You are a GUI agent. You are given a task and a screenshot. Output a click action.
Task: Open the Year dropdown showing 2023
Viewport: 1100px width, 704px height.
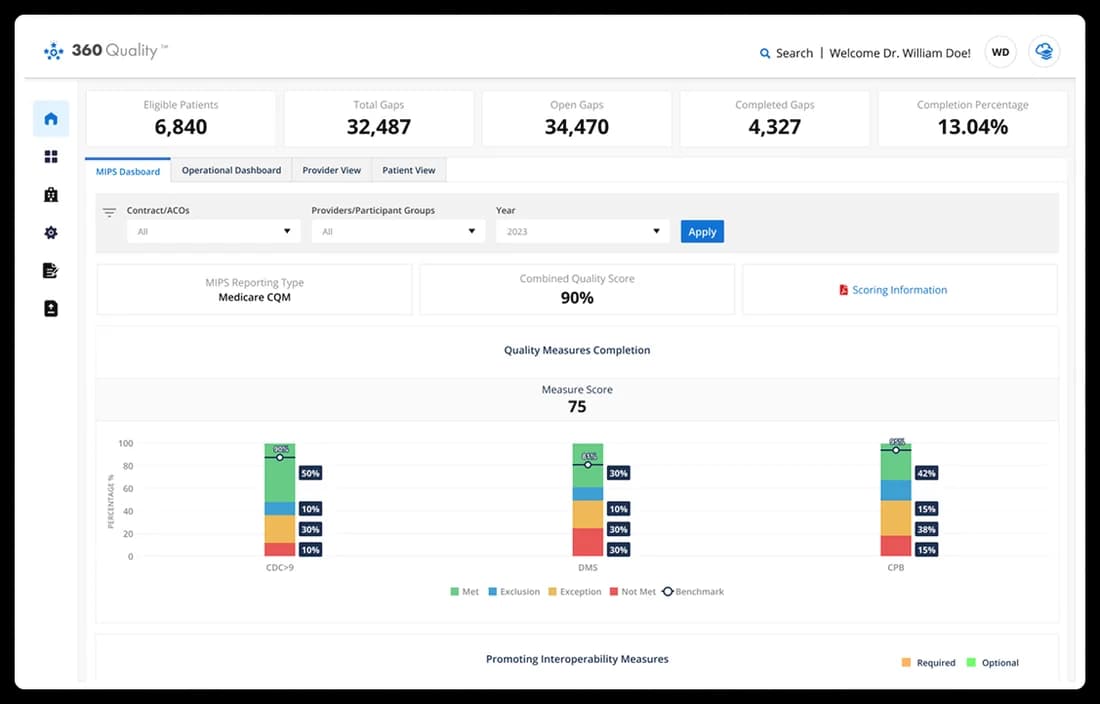pos(582,231)
